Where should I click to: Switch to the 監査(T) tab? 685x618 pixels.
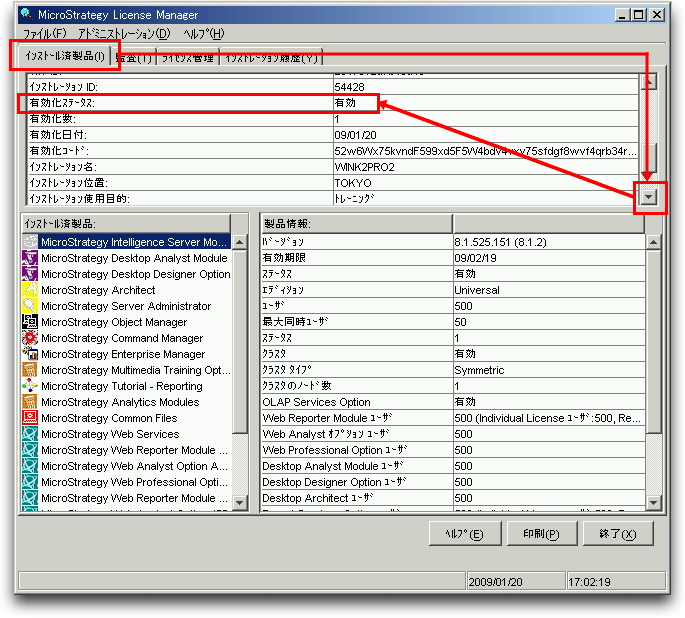coord(134,58)
